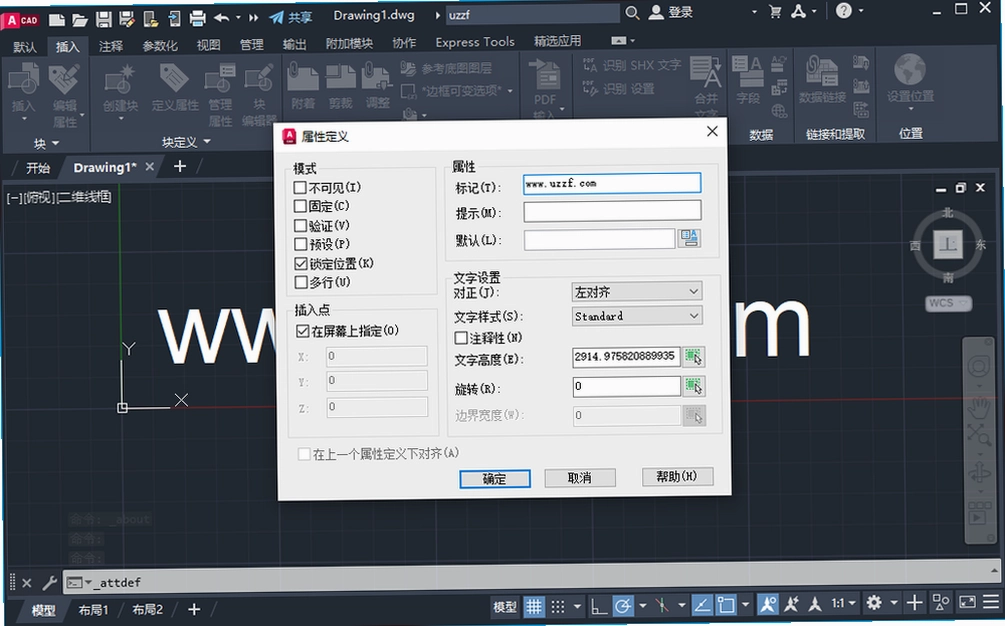Close the command line with X icon
This screenshot has width=1005, height=626.
pos(26,583)
